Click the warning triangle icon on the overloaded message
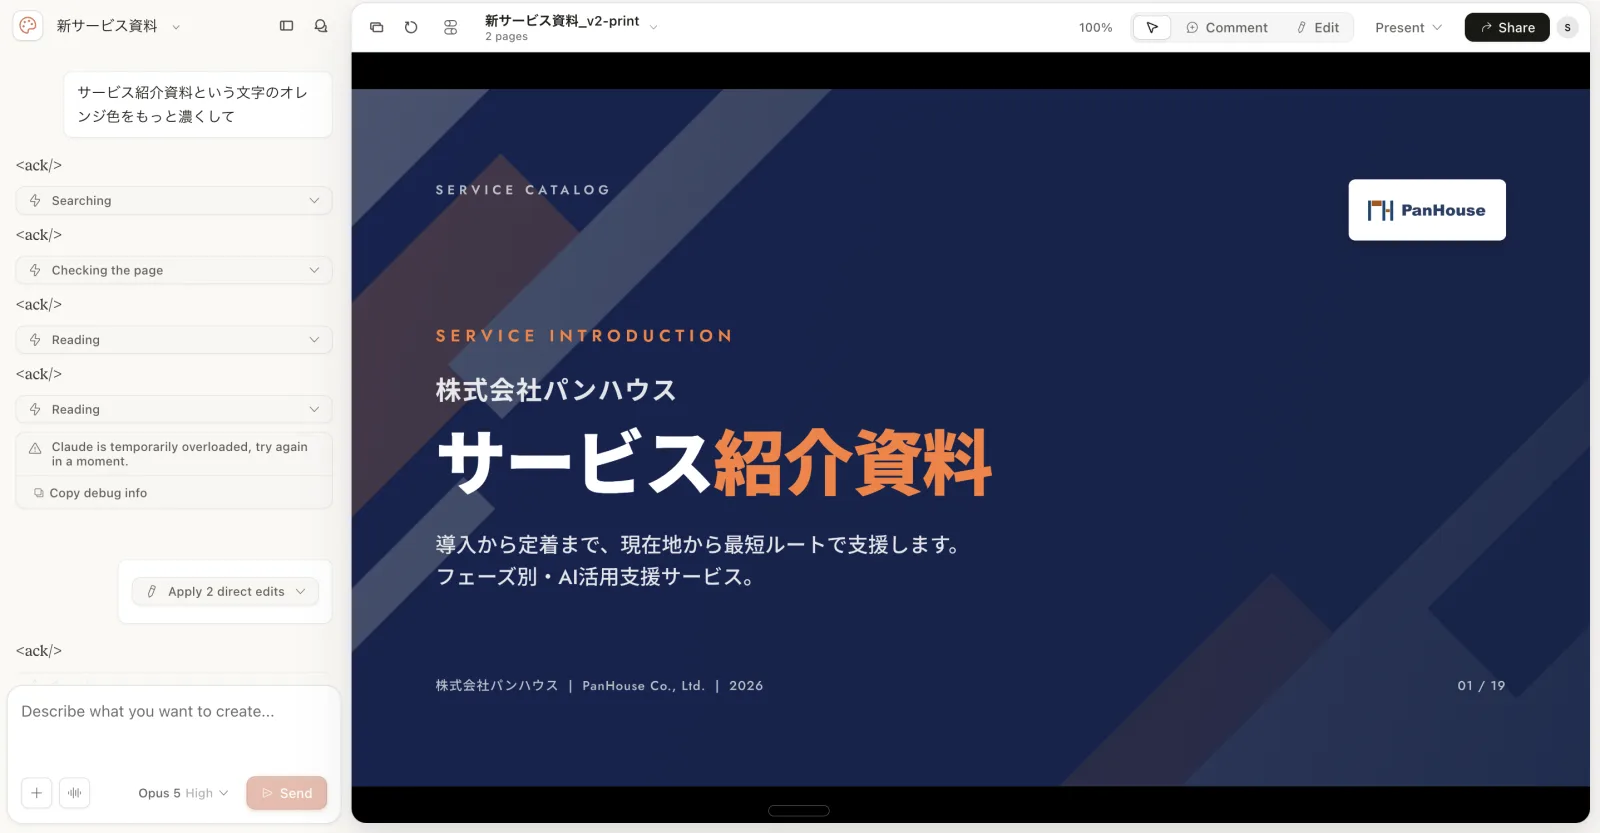 35,448
